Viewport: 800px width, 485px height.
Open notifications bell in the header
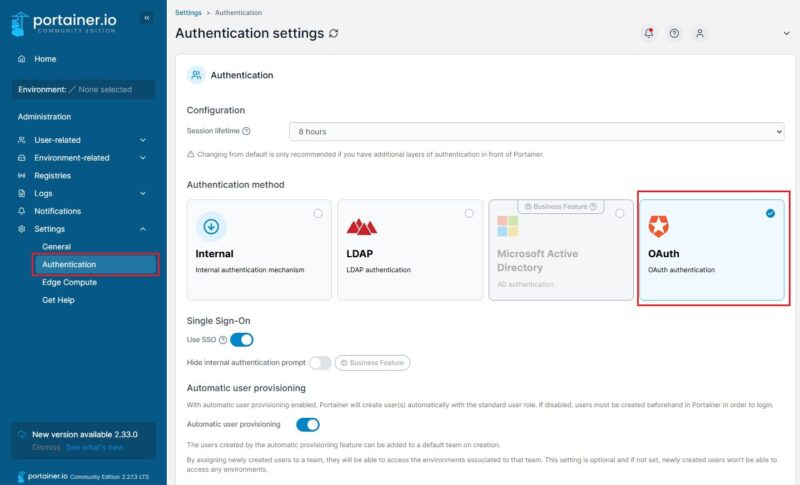(x=648, y=33)
